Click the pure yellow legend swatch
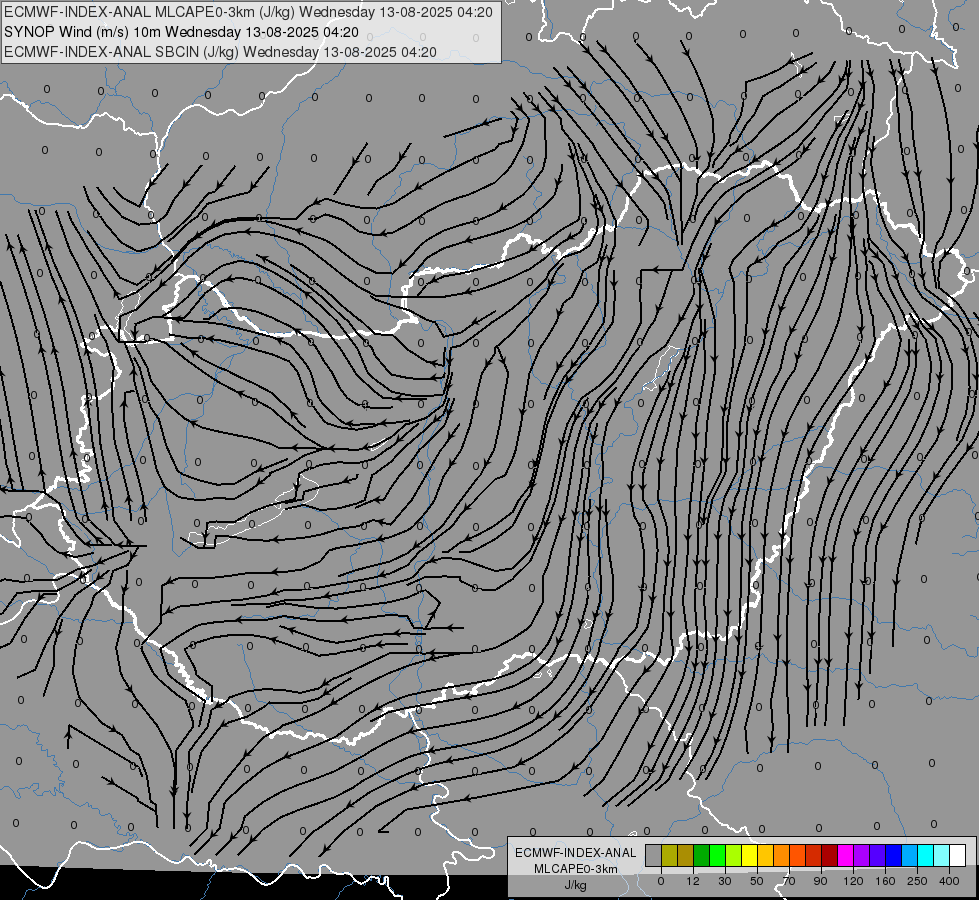Screen dimensions: 979x900 coord(749,855)
